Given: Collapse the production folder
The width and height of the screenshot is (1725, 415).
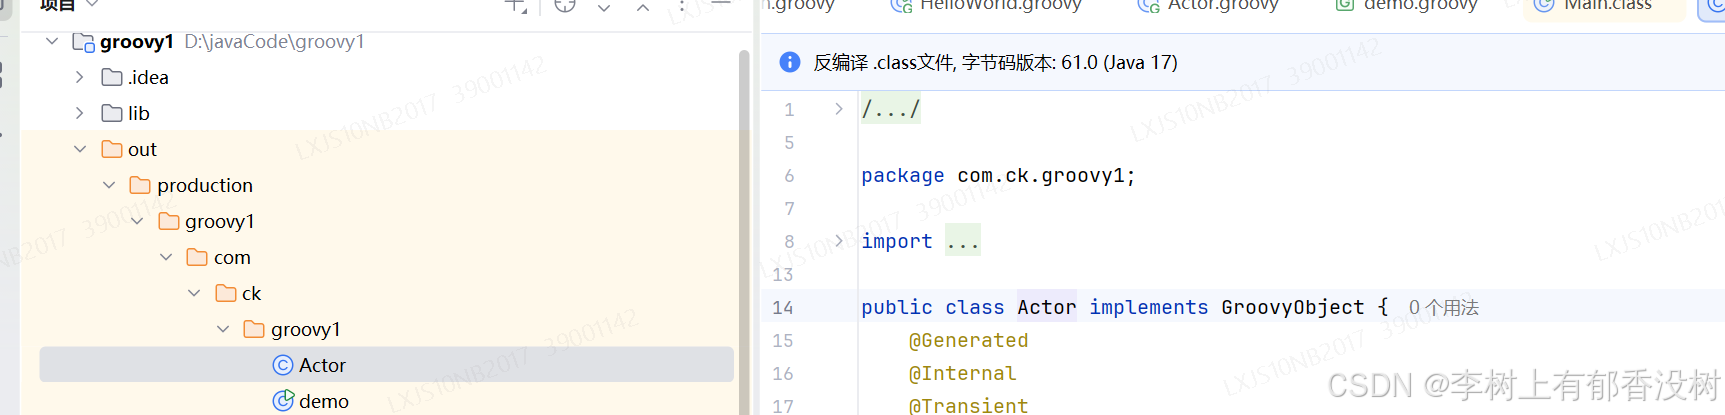Looking at the screenshot, I should pyautogui.click(x=109, y=185).
